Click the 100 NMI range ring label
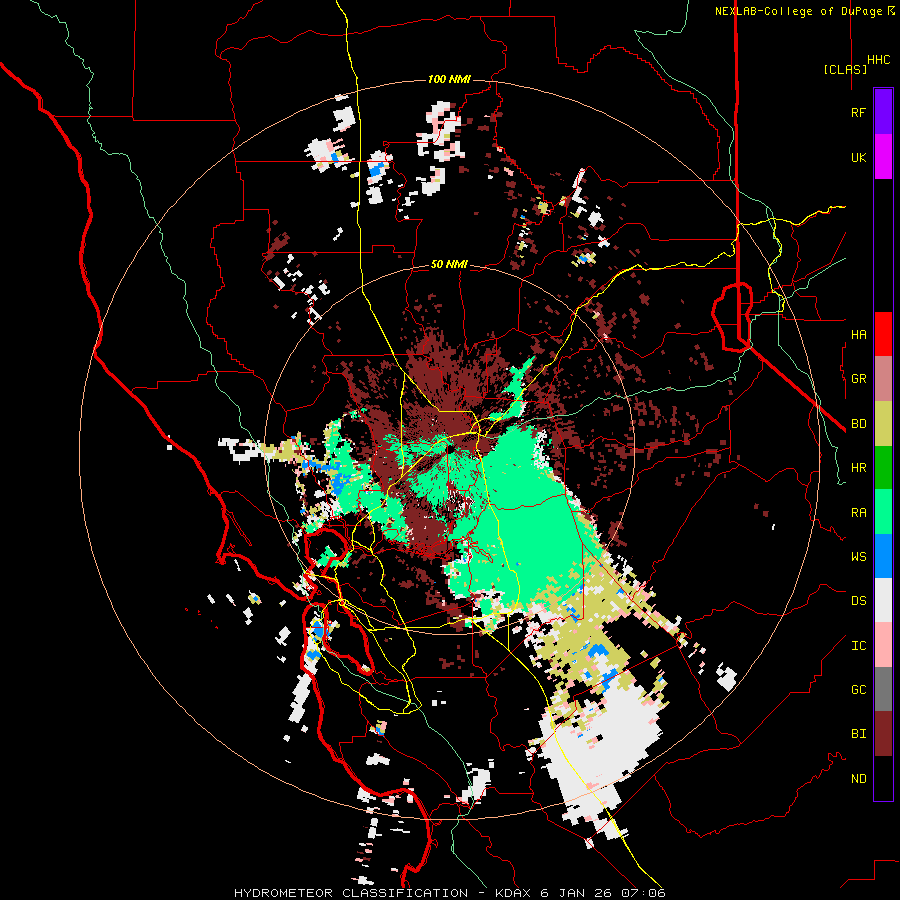This screenshot has width=900, height=900. click(449, 79)
